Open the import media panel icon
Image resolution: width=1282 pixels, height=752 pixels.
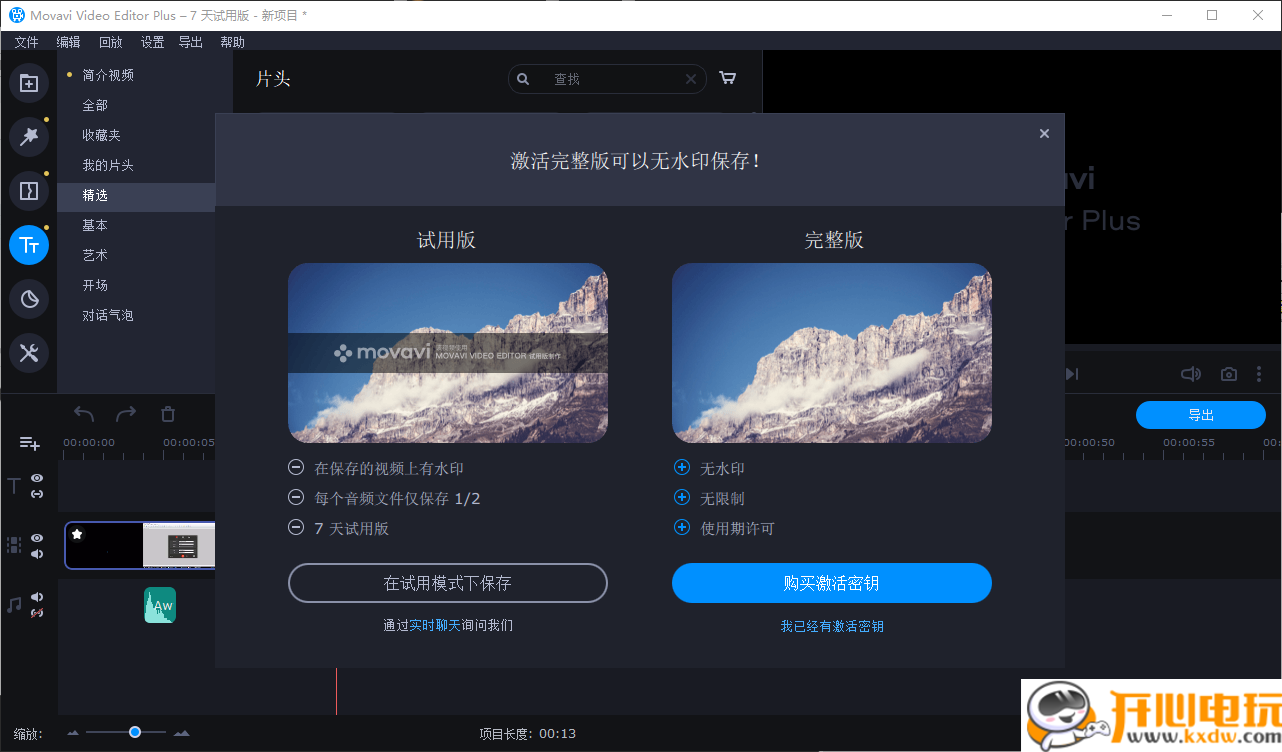pos(29,83)
